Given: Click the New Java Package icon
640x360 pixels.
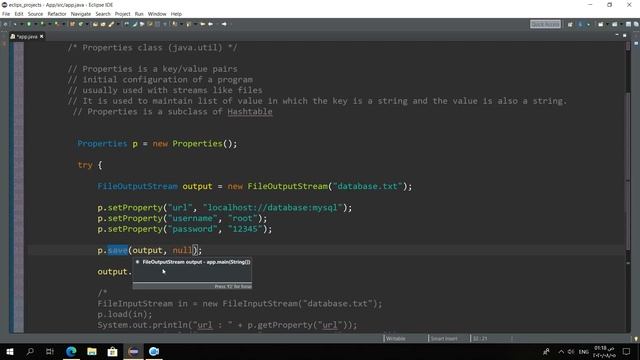Looking at the screenshot, I should click(72, 24).
